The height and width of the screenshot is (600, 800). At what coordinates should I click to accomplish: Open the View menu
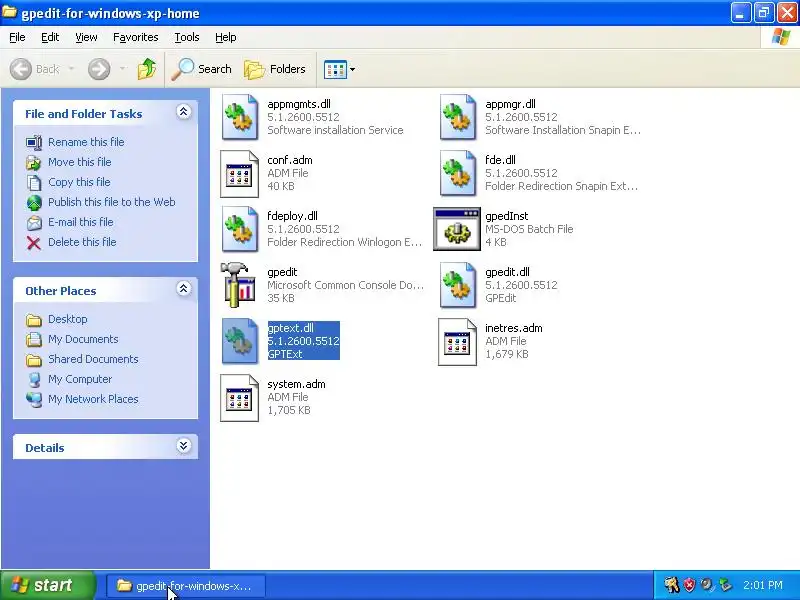click(x=86, y=37)
